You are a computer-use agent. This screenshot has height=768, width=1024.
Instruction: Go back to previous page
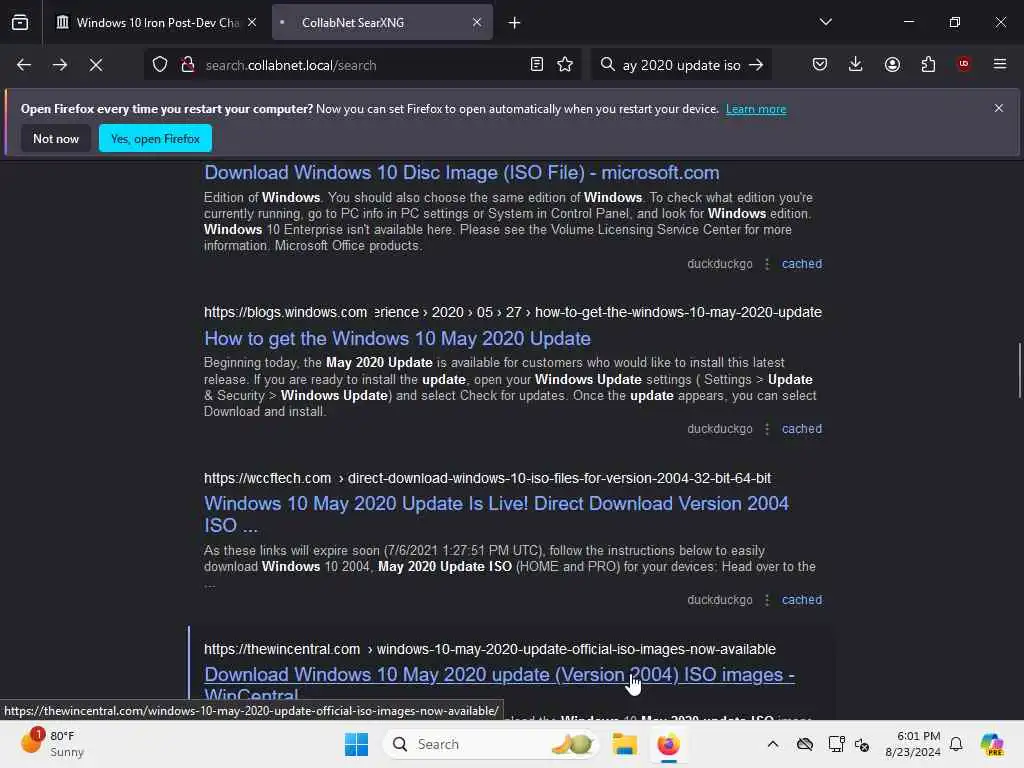[x=24, y=65]
